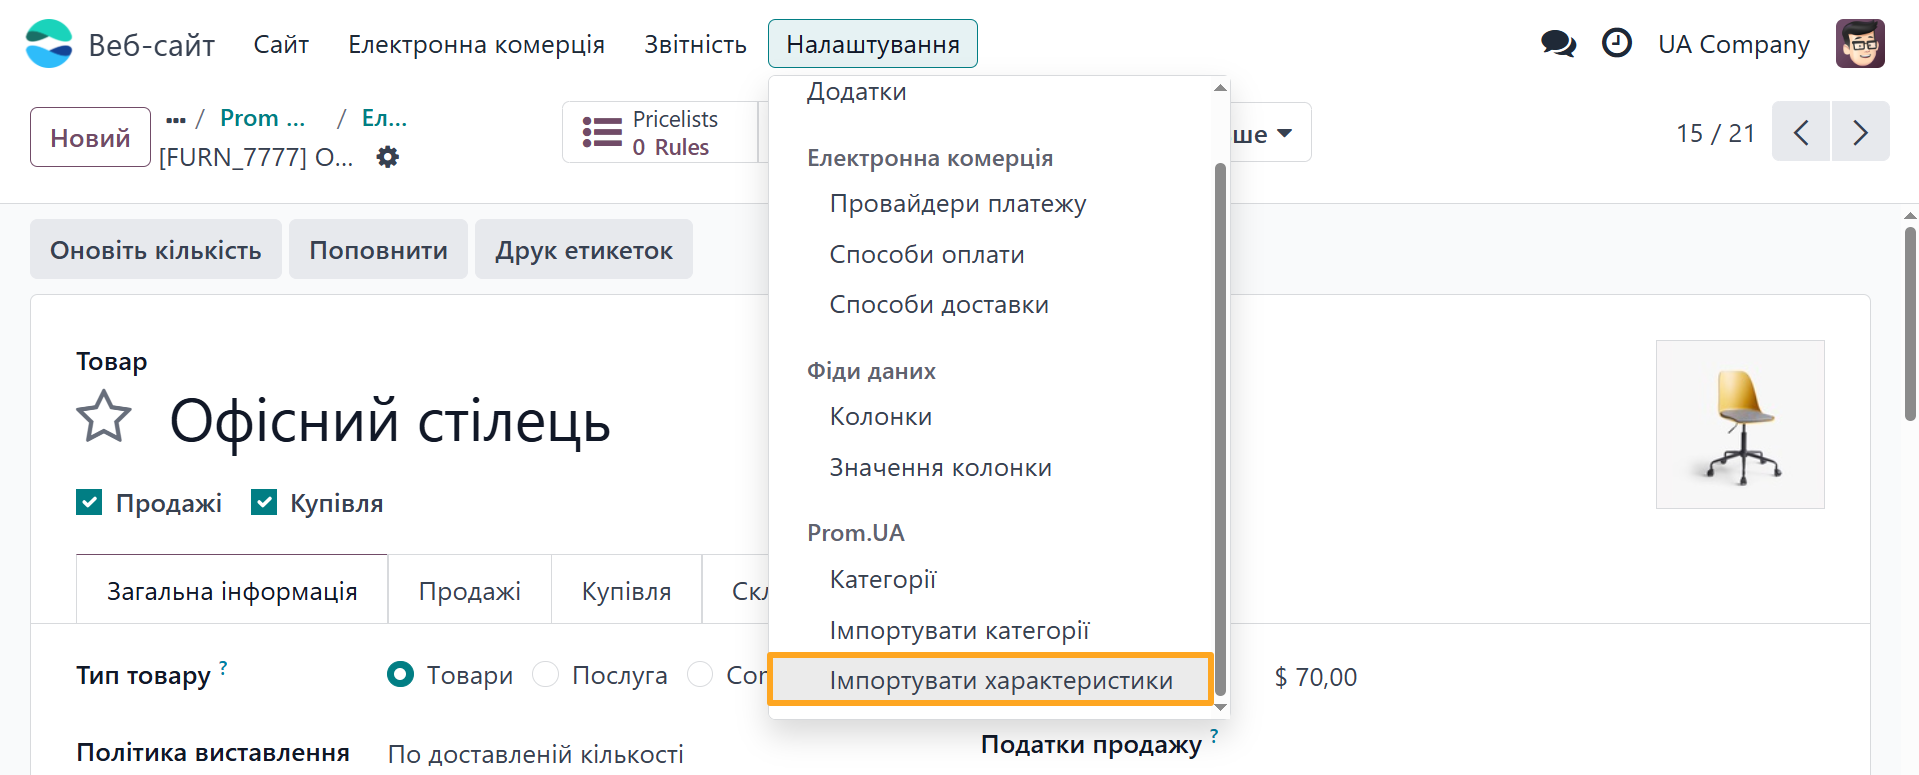The width and height of the screenshot is (1919, 775).
Task: Click the Odoo Website app logo
Action: (49, 44)
